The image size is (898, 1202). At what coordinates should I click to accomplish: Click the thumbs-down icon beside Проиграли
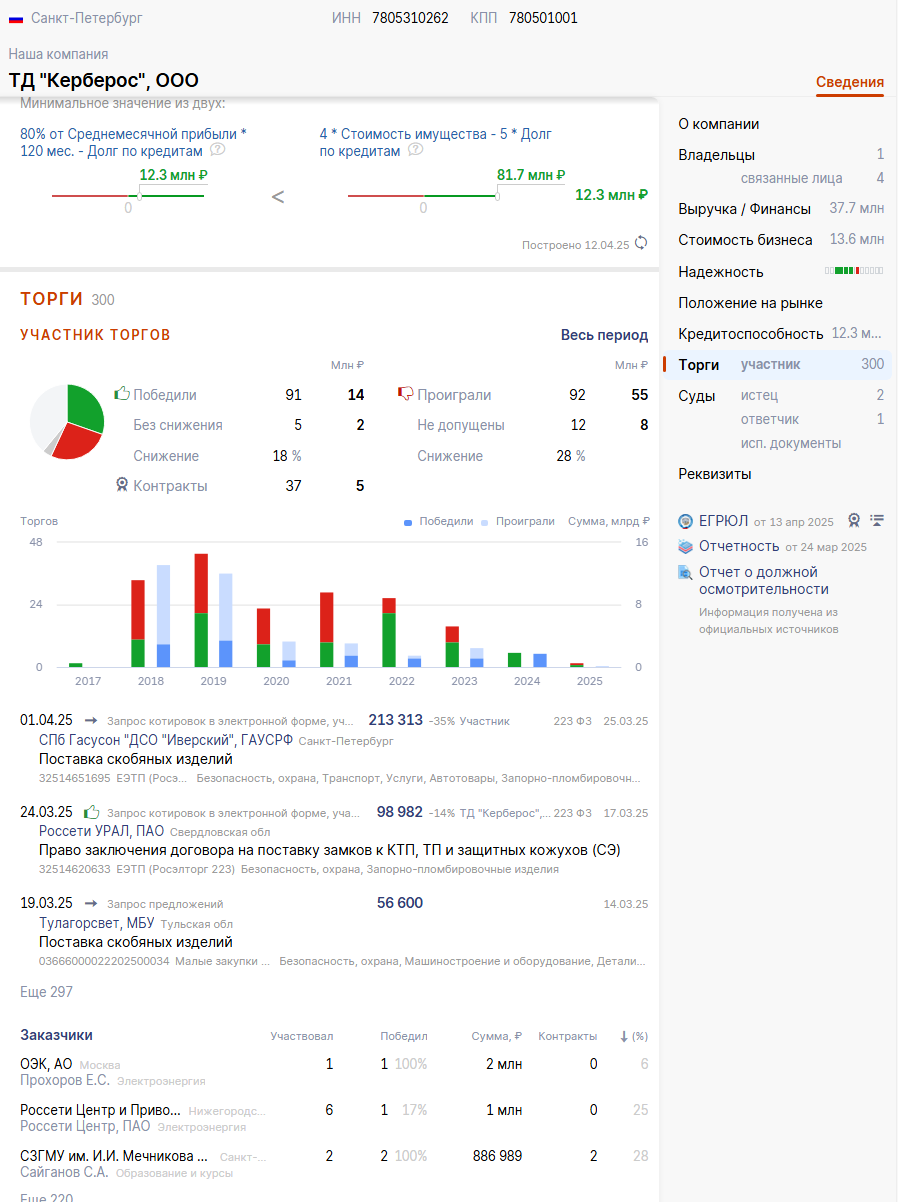[x=406, y=394]
